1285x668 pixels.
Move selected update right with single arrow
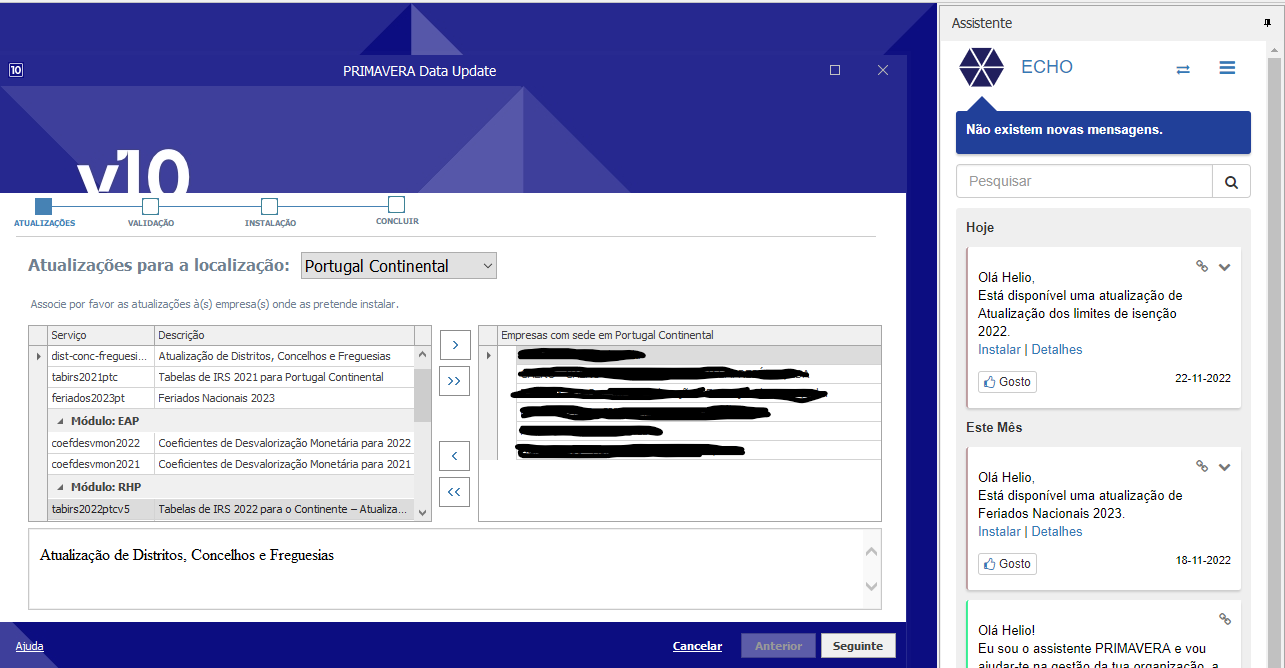pyautogui.click(x=454, y=345)
